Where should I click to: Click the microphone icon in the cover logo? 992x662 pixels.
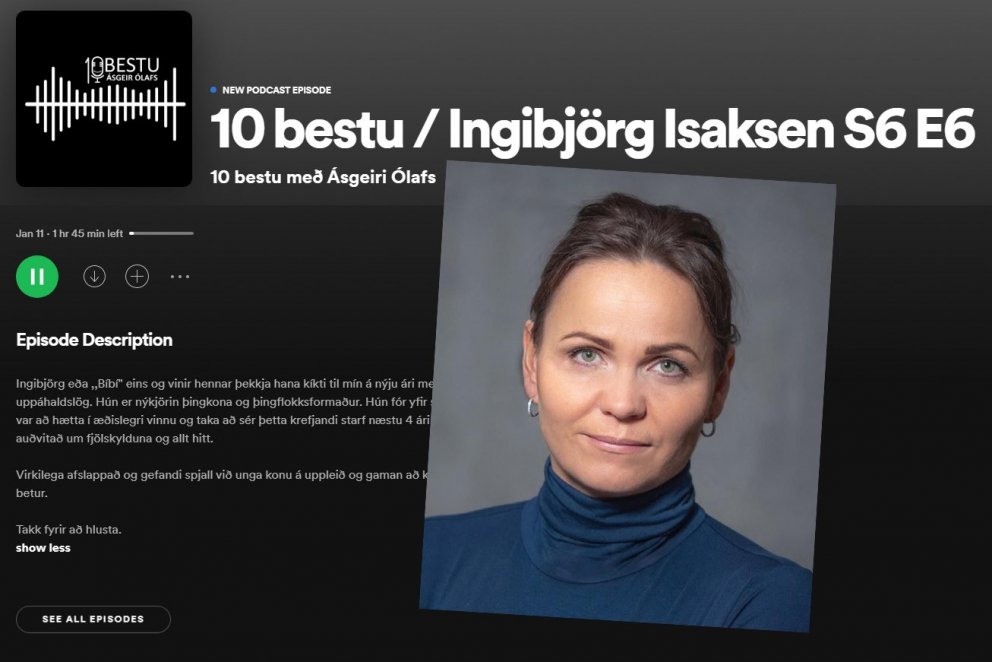click(x=96, y=70)
